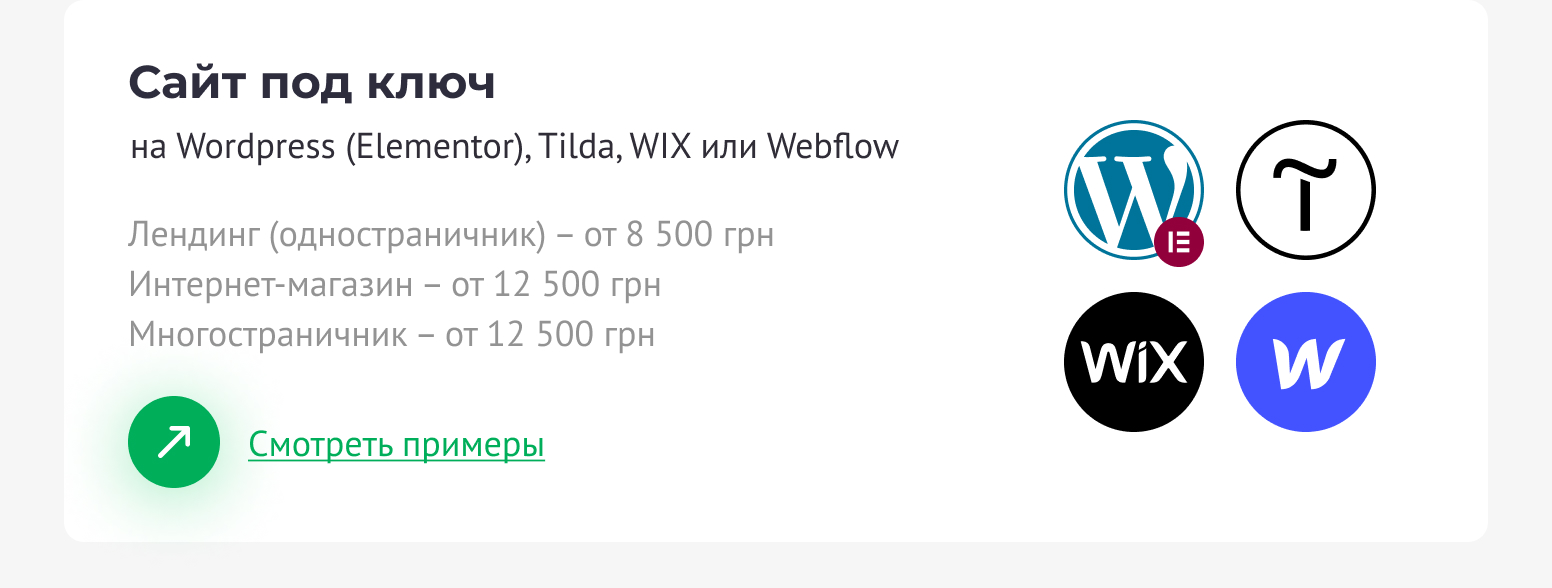Click the Интернет-магазин label
Viewport: 1552px width, 588px height.
point(270,285)
